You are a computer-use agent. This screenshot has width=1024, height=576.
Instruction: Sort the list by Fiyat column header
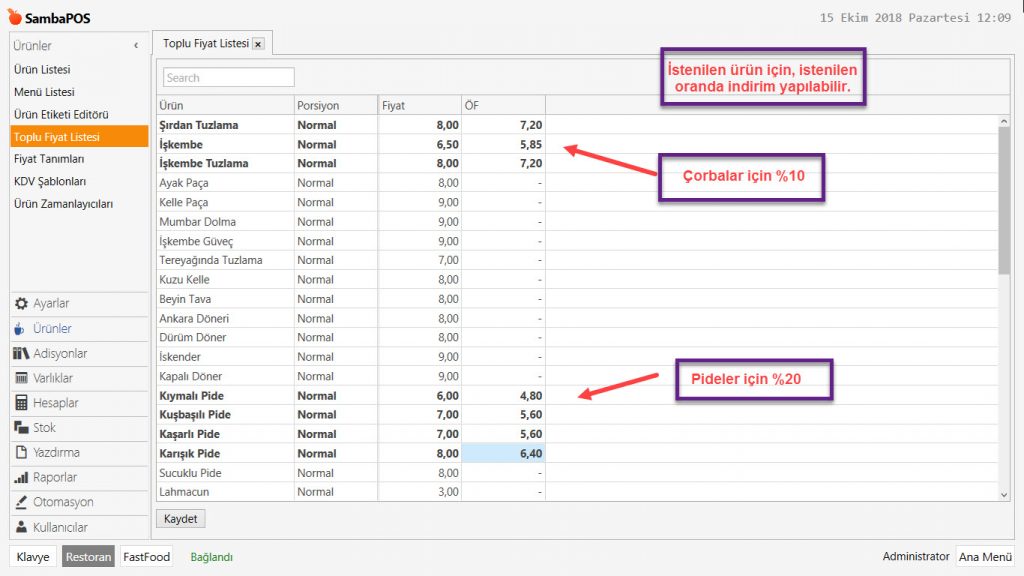tap(418, 105)
